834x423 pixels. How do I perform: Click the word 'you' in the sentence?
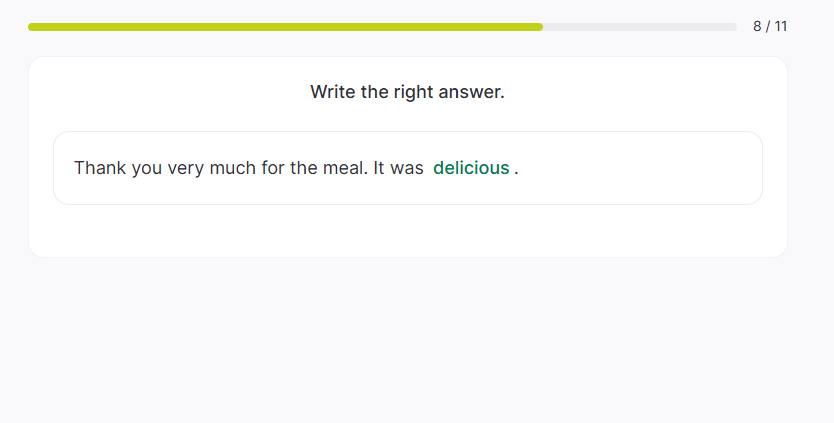146,168
